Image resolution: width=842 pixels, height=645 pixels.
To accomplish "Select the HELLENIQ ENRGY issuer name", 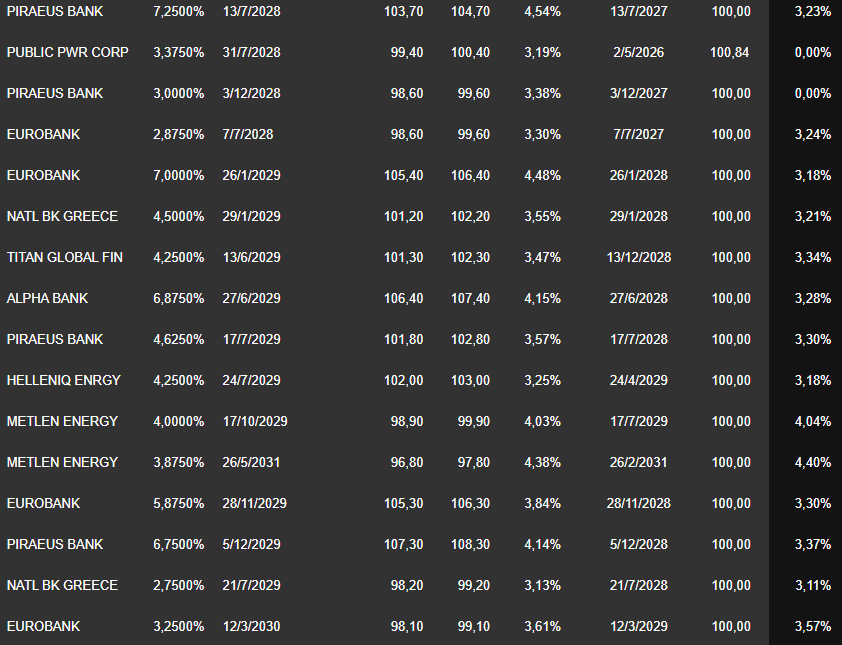I will pyautogui.click(x=63, y=380).
